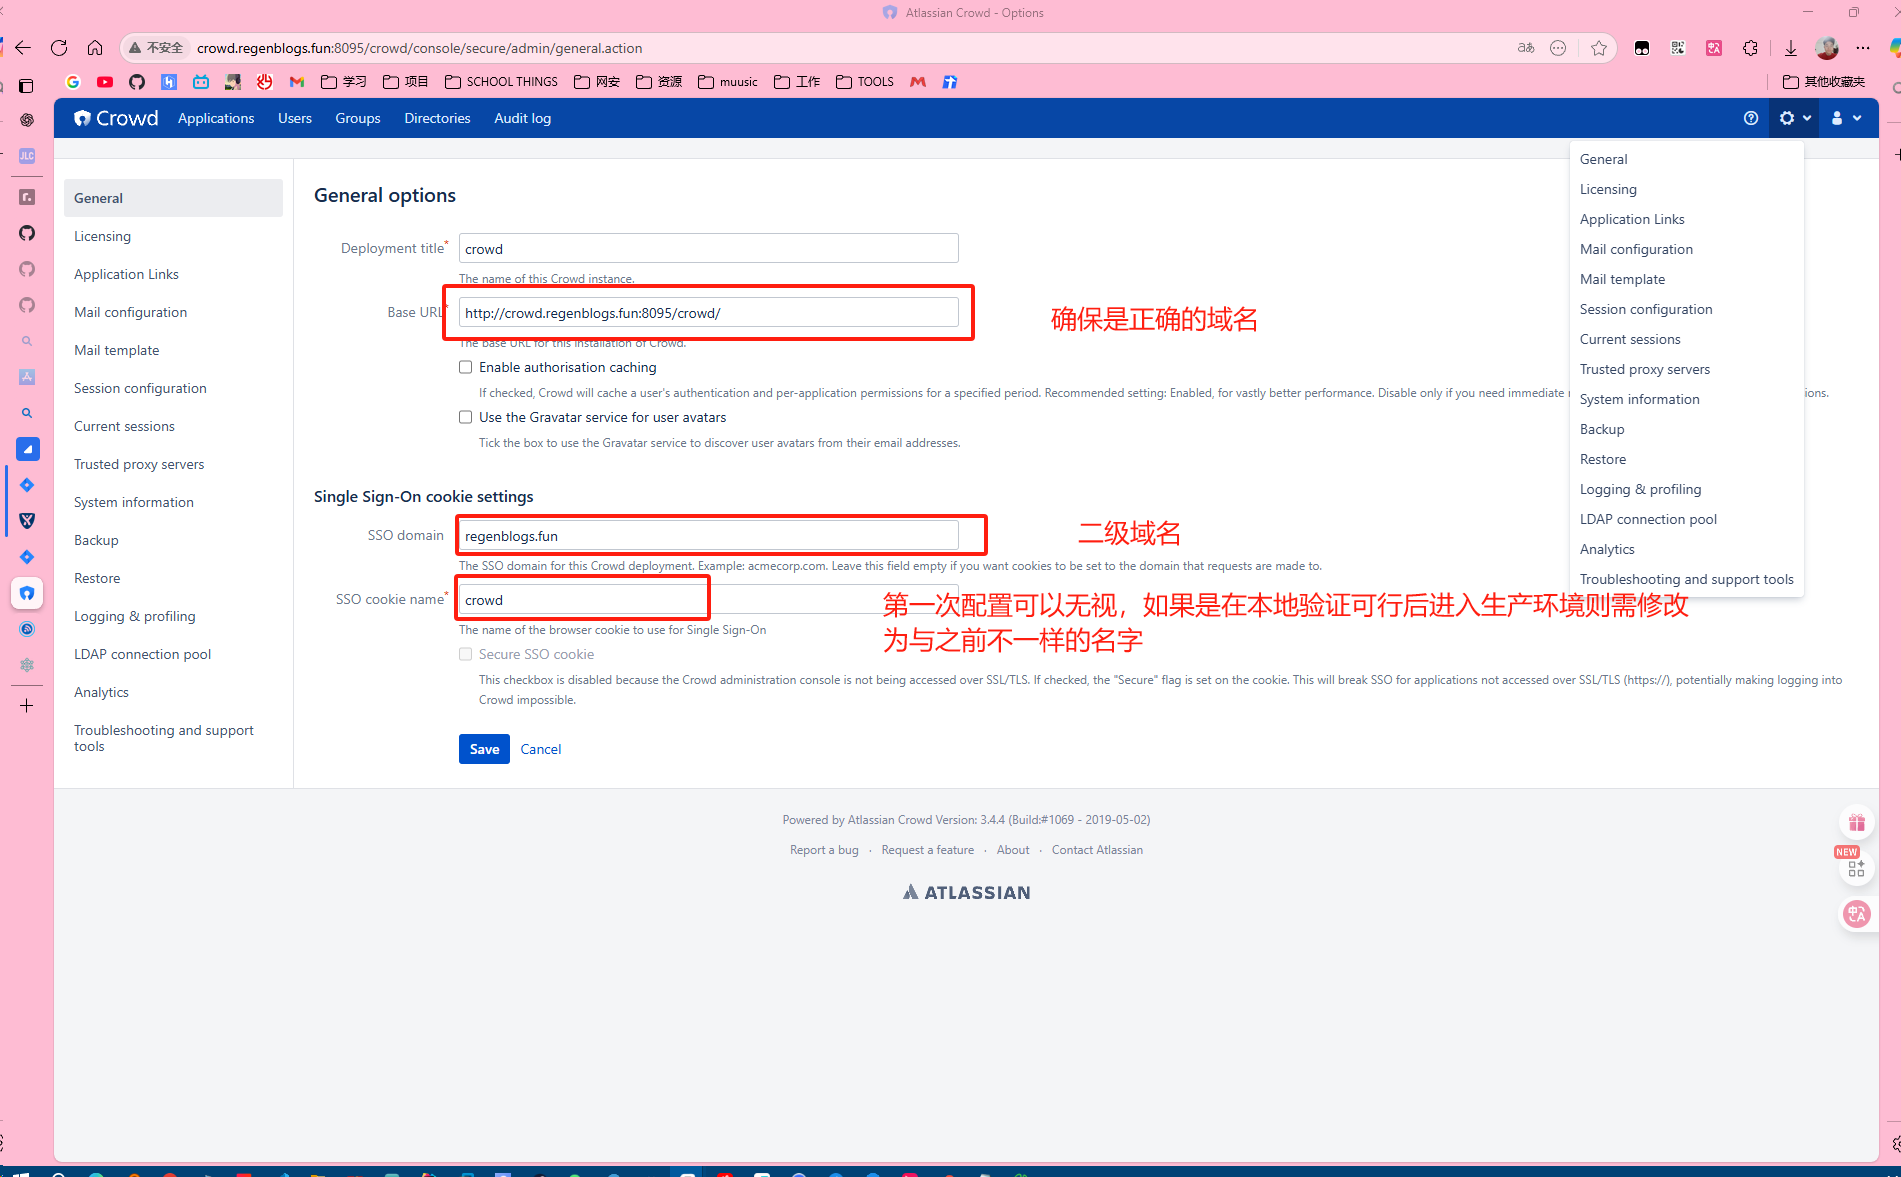Open browser settings ellipsis menu

click(x=1862, y=48)
